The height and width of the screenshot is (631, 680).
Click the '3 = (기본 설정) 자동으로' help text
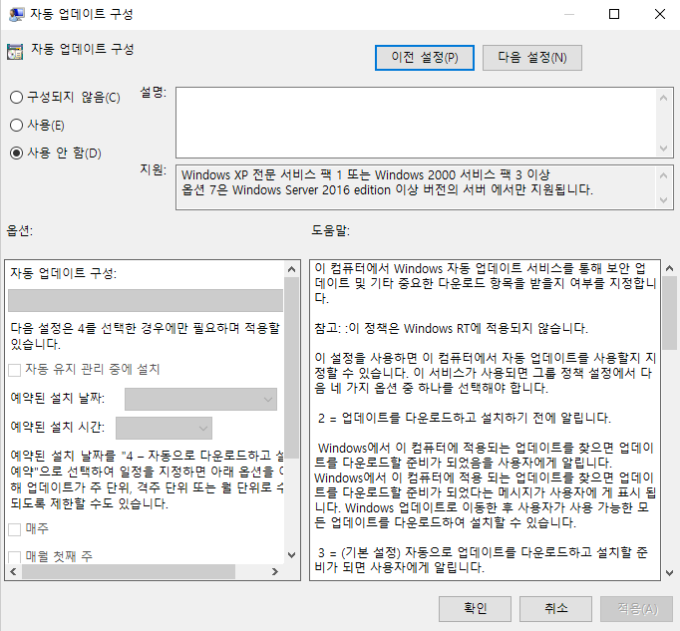coord(481,559)
